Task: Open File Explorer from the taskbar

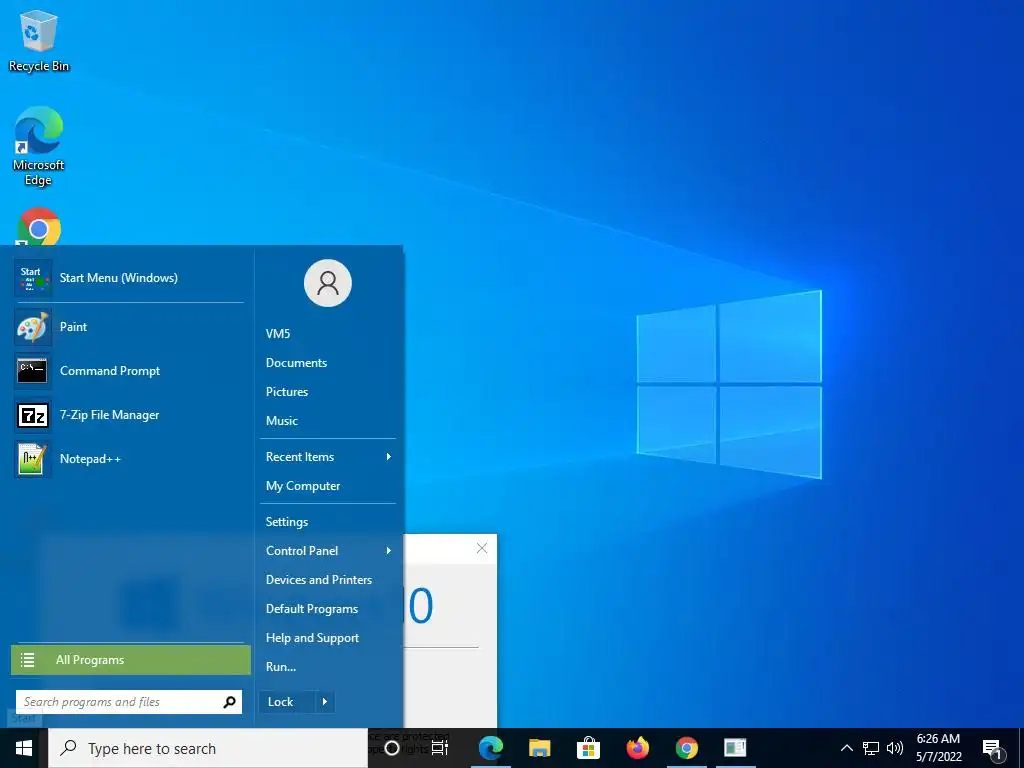Action: tap(539, 748)
